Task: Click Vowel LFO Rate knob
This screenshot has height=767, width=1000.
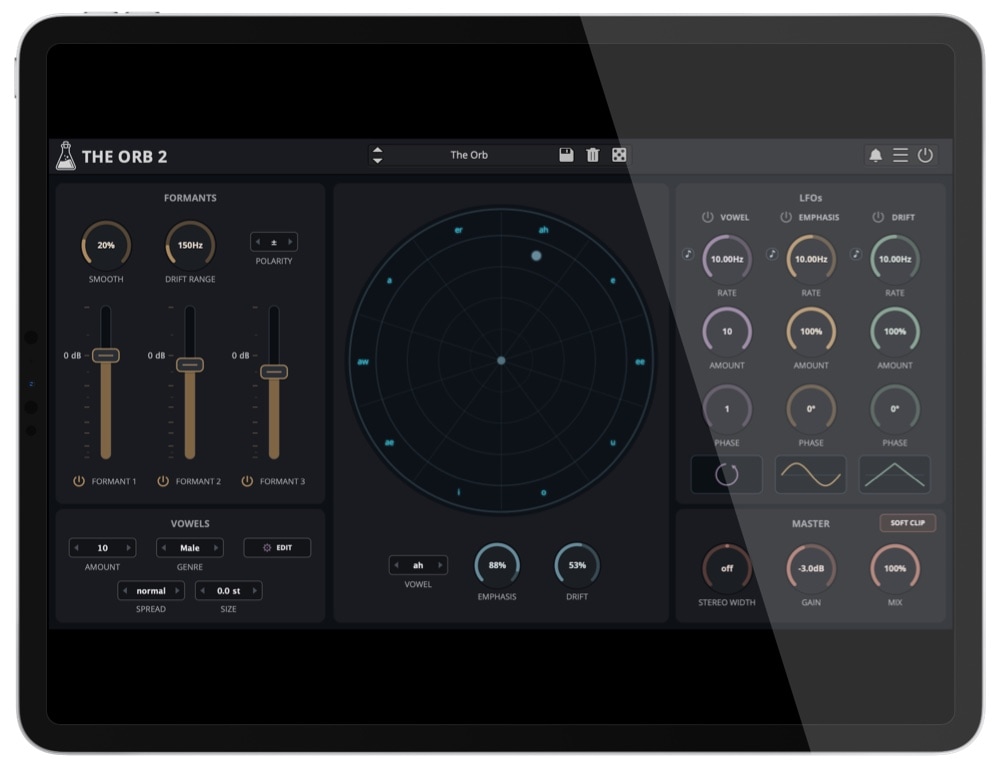Action: (x=727, y=259)
